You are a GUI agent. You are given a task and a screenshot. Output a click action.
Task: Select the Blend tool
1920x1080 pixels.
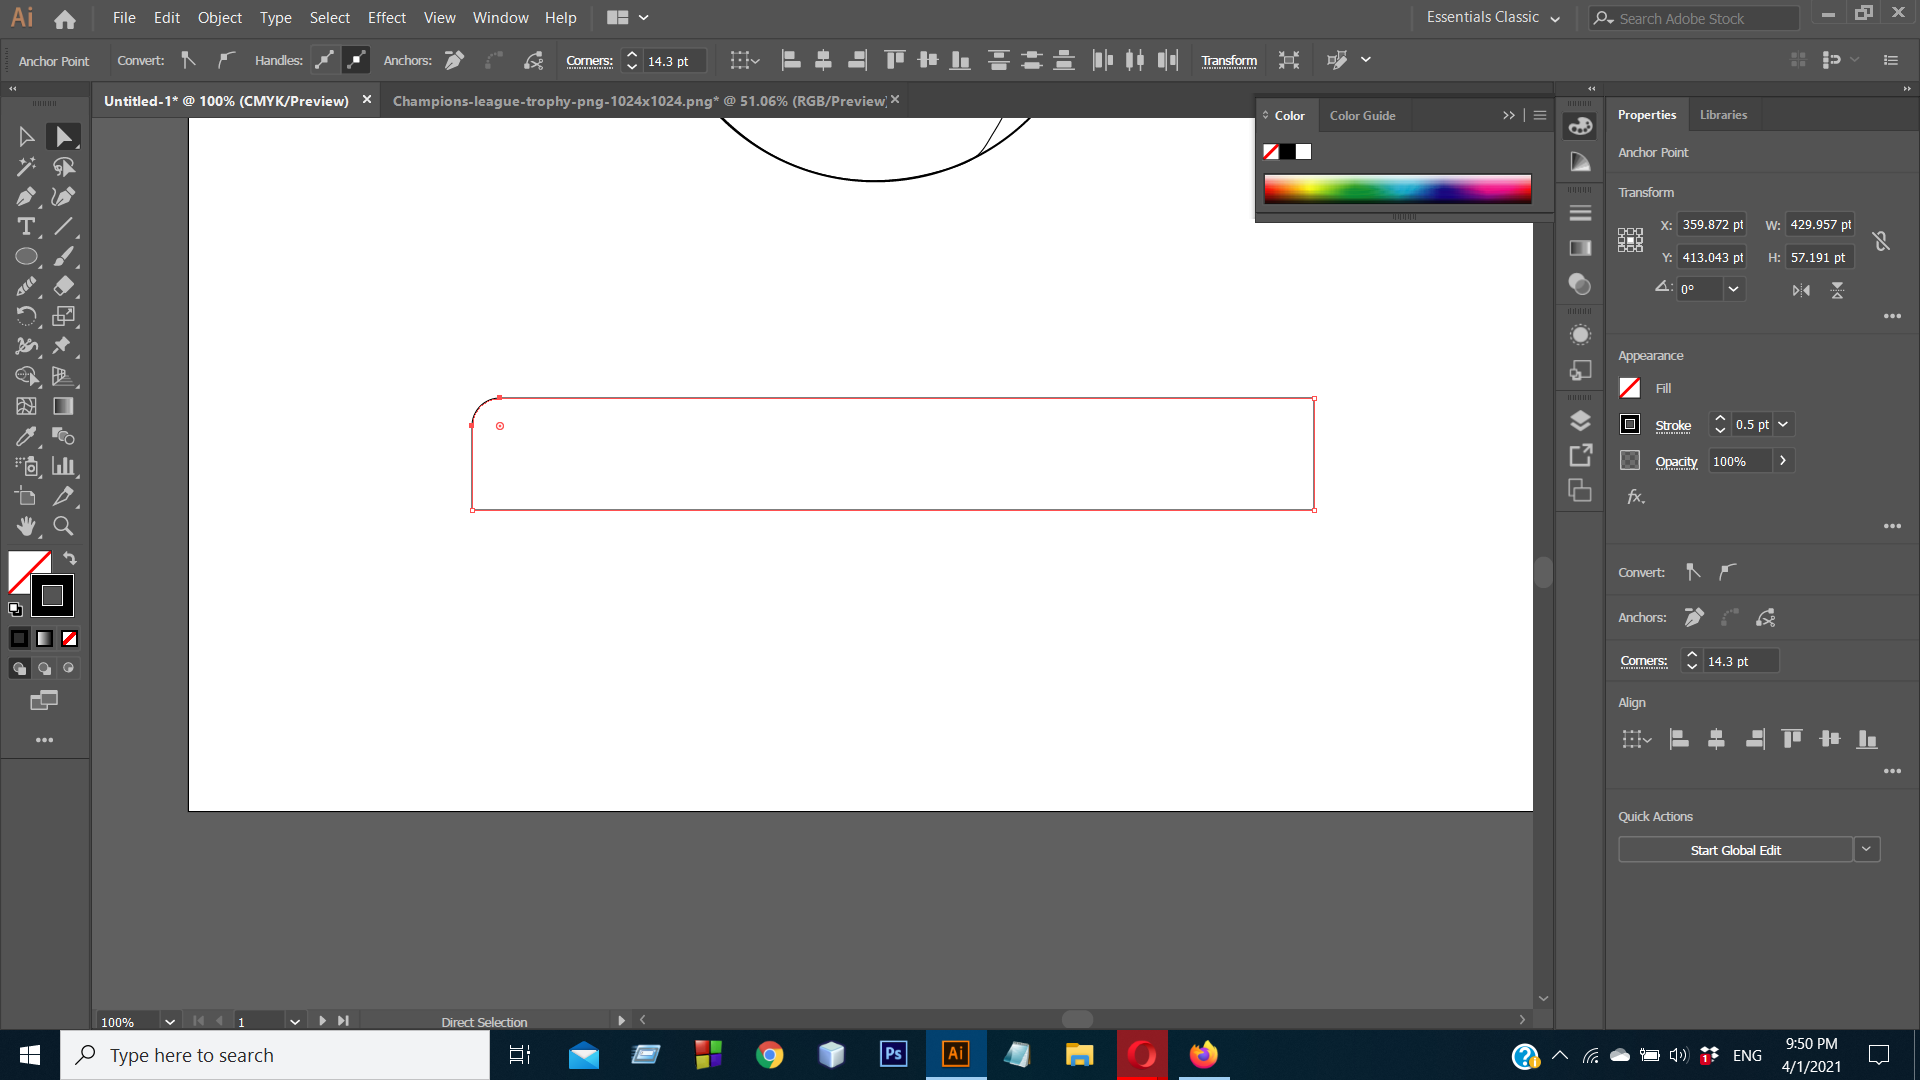click(63, 437)
